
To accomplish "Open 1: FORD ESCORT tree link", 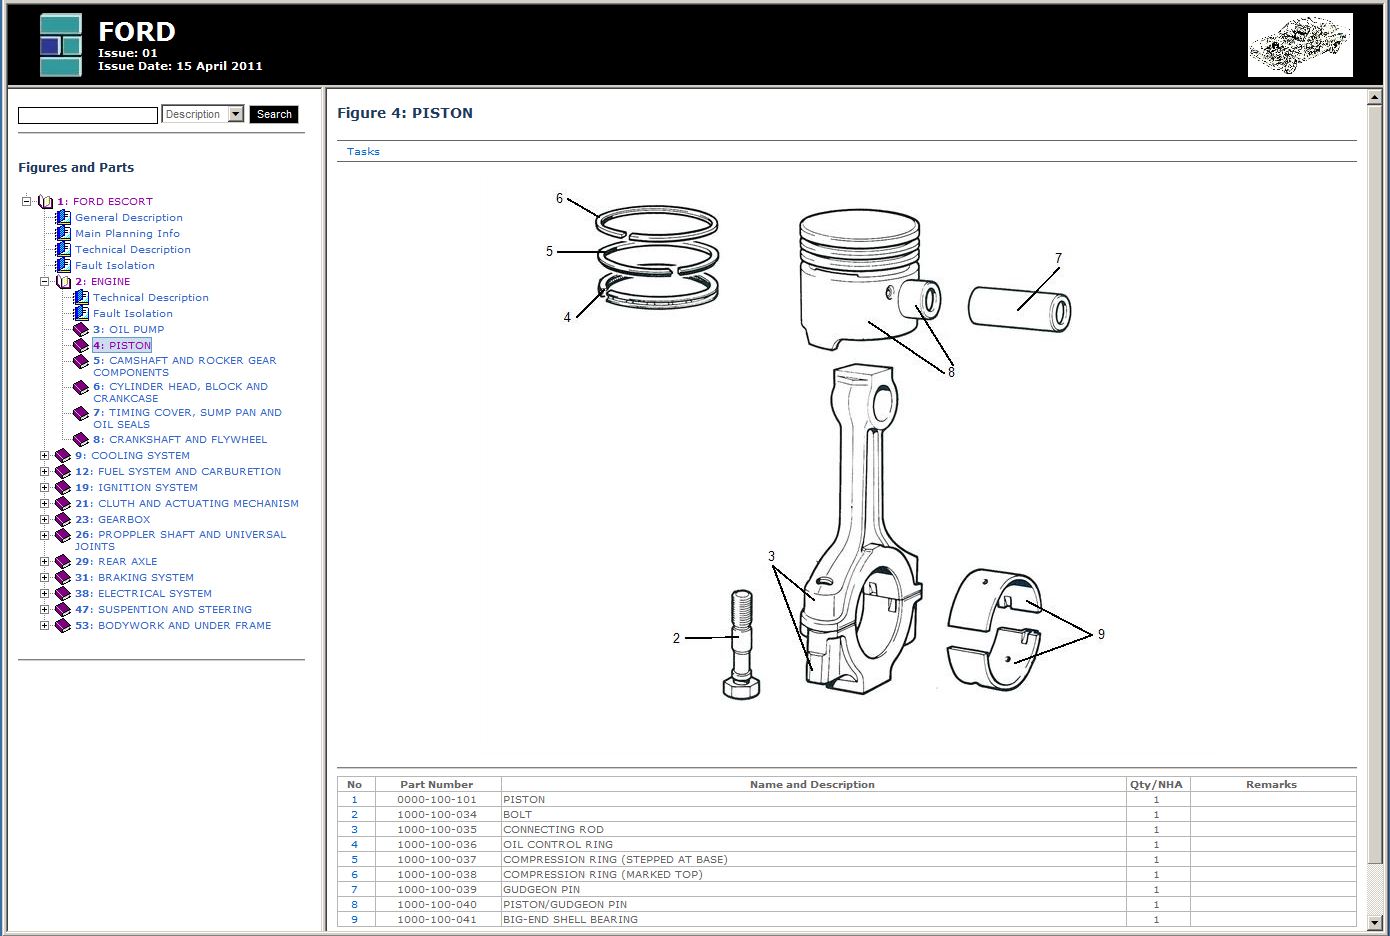I will tap(105, 201).
